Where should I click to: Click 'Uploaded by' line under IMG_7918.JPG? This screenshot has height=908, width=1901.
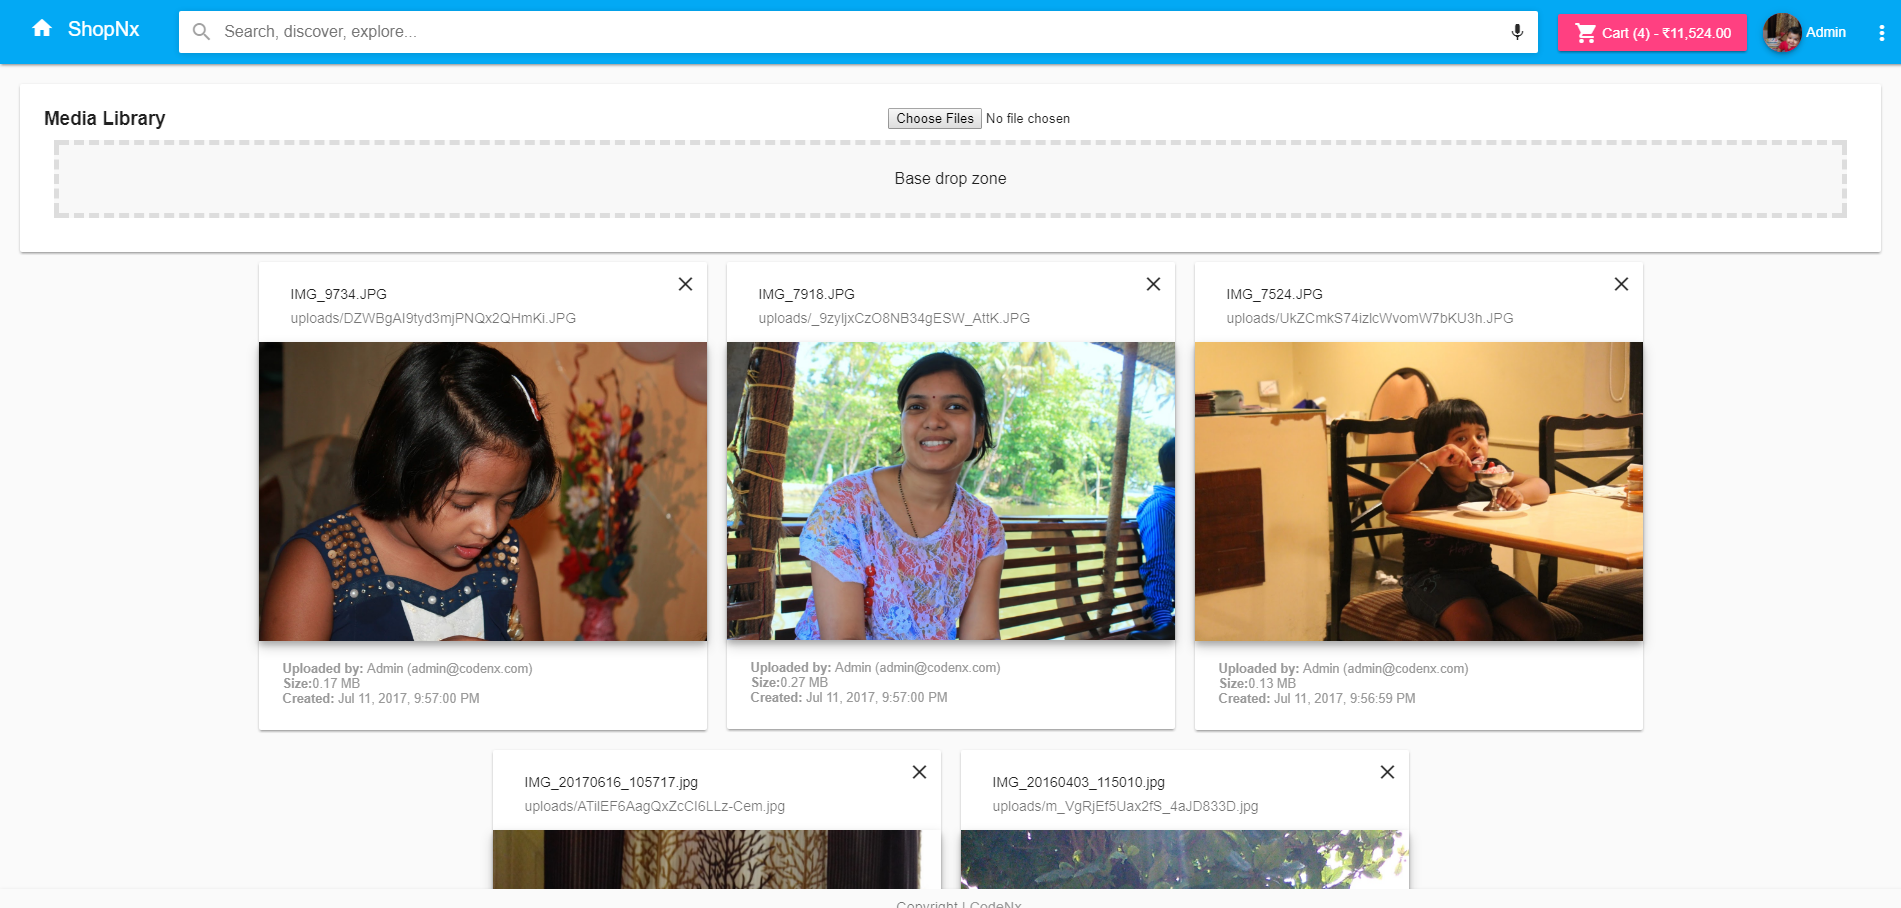tap(875, 668)
